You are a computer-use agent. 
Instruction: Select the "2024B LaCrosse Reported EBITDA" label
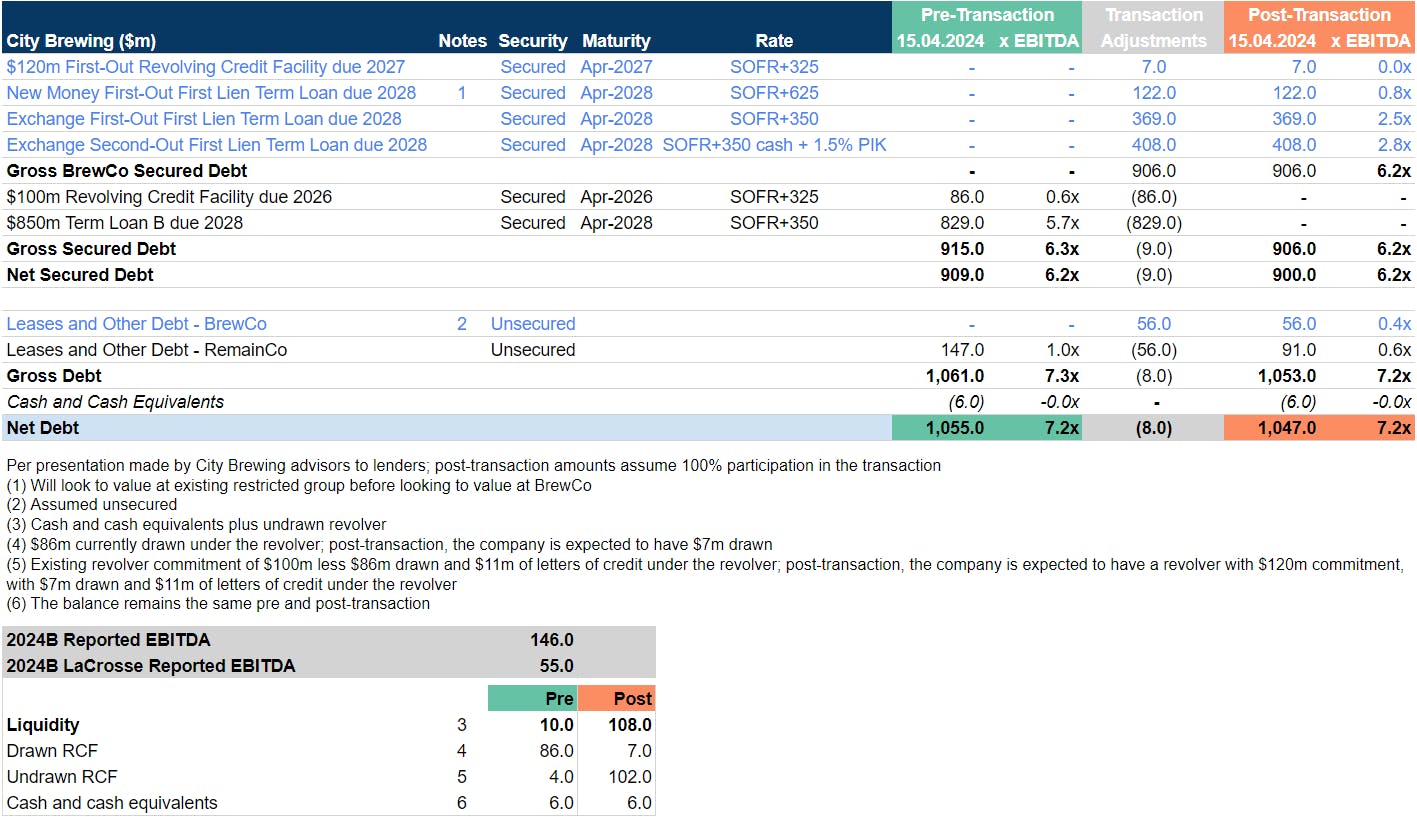[151, 666]
